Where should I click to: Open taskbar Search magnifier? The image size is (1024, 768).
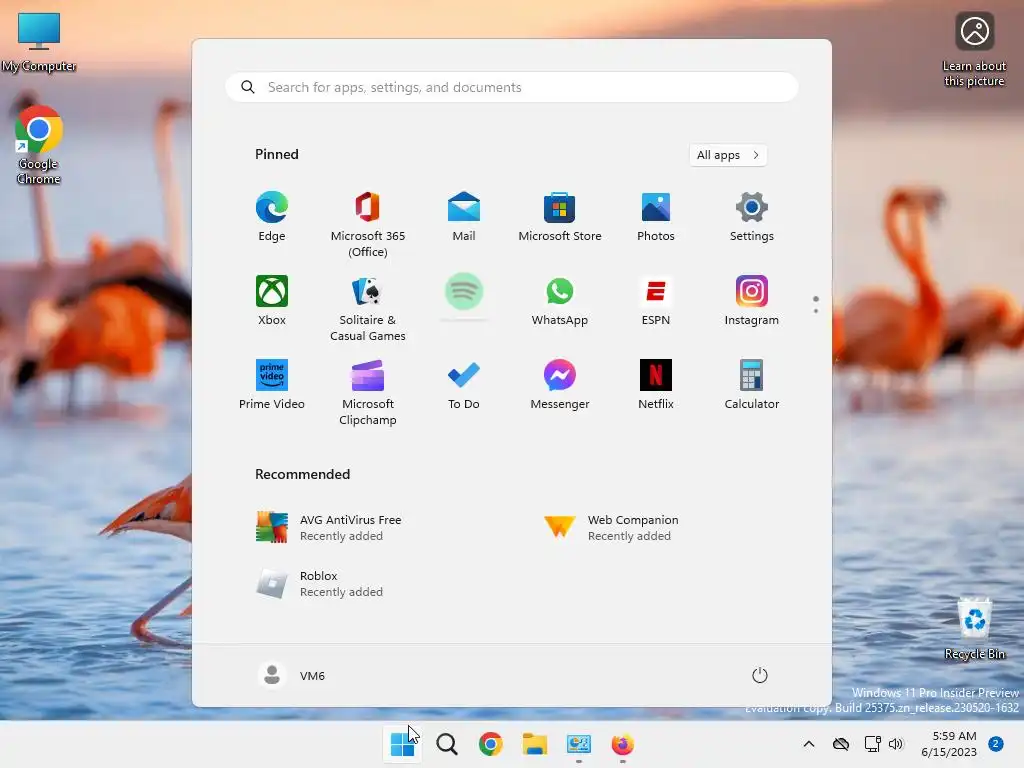coord(447,744)
